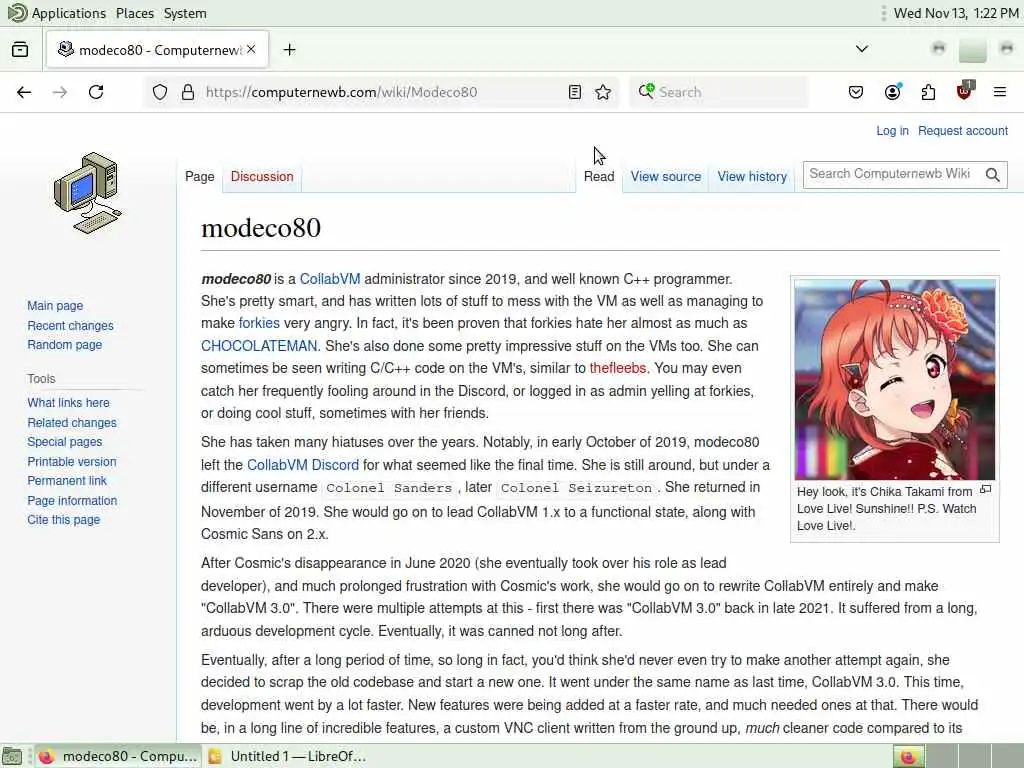Click the browser URL address bar

(x=382, y=92)
